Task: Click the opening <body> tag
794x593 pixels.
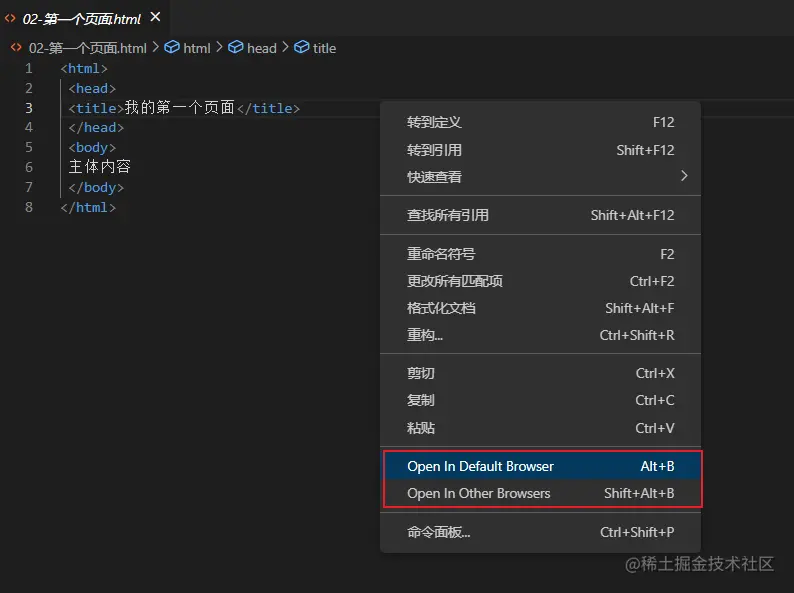Action: [92, 147]
